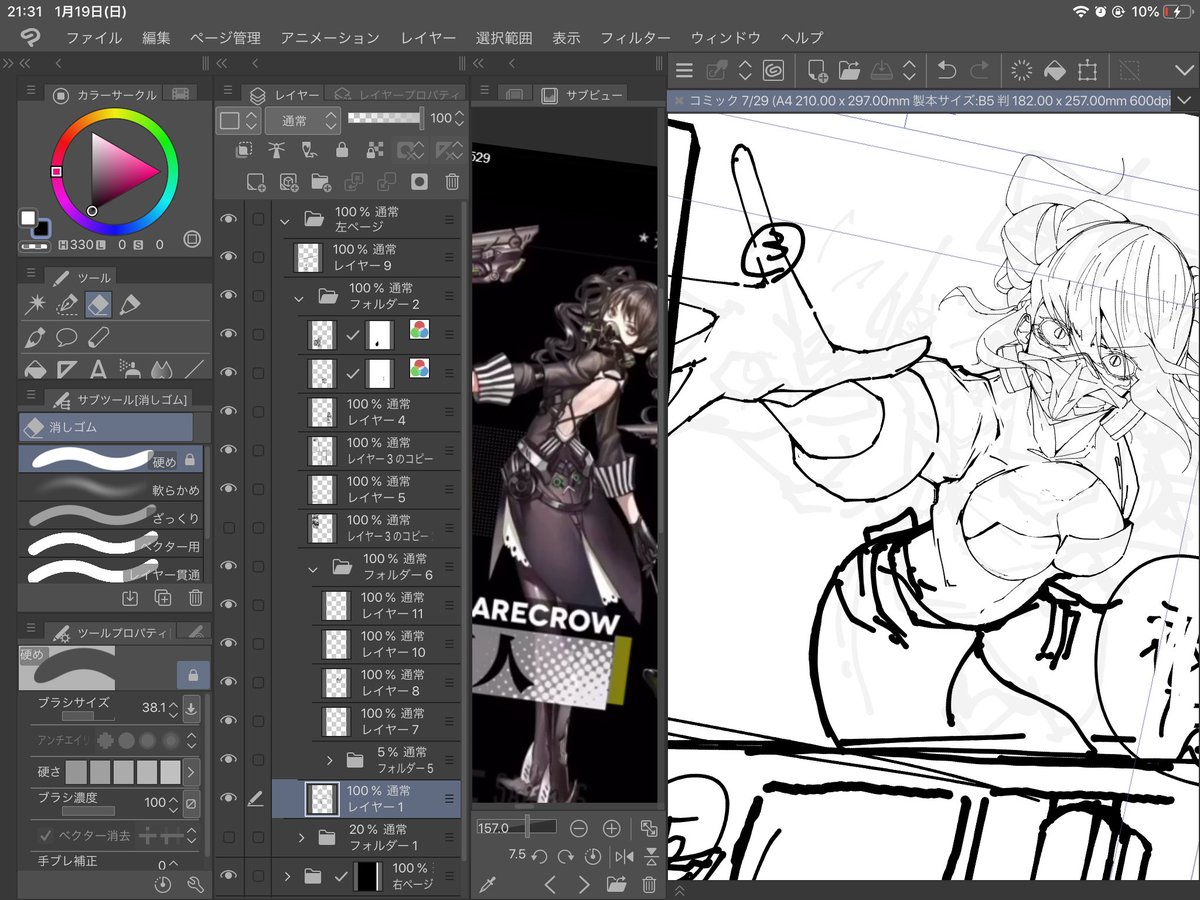Select the Fill bucket tool
The width and height of the screenshot is (1200, 900).
(36, 369)
